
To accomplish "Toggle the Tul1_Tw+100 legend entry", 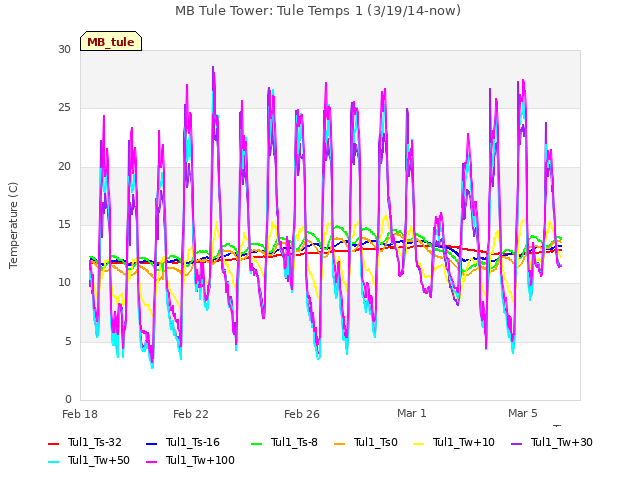I will point(190,460).
